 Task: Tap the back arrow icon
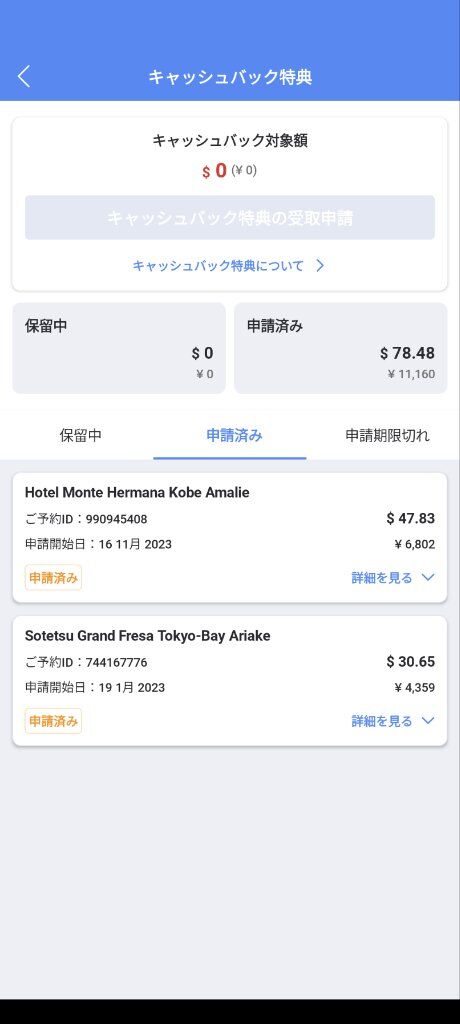[24, 76]
